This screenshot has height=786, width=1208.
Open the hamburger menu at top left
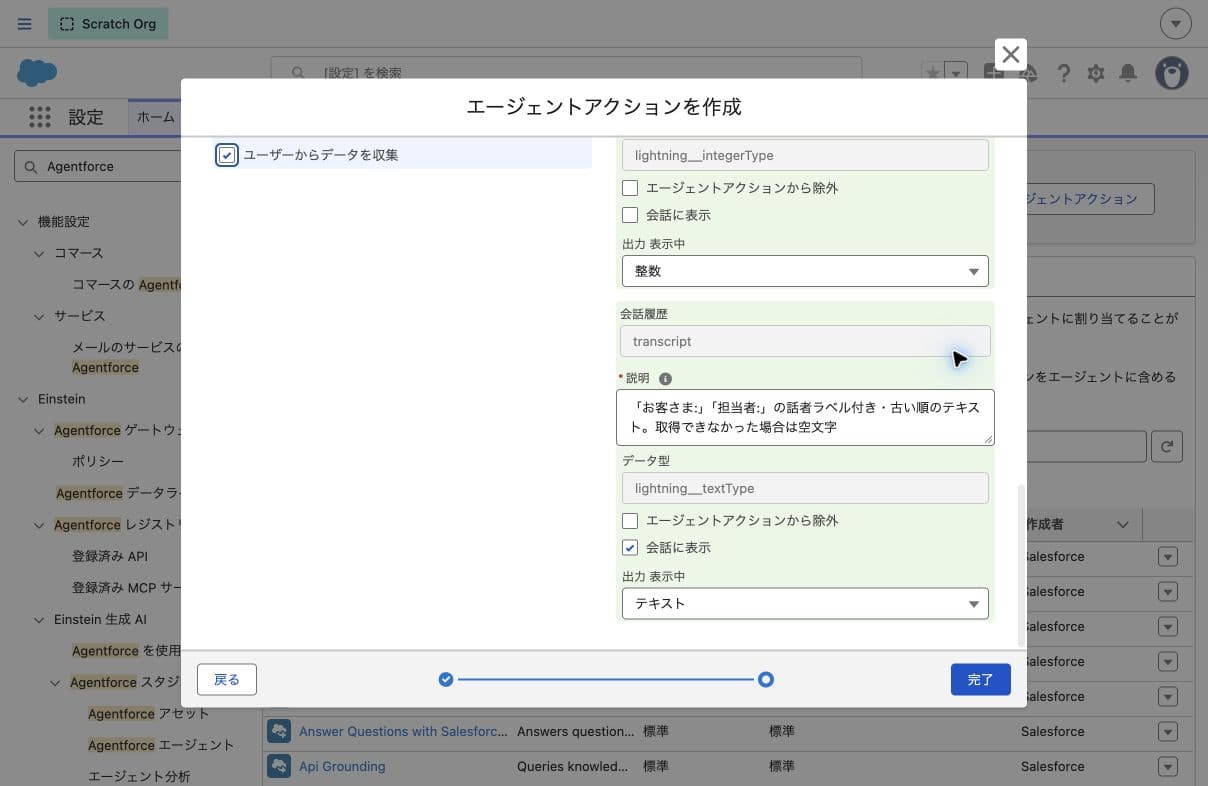(24, 24)
